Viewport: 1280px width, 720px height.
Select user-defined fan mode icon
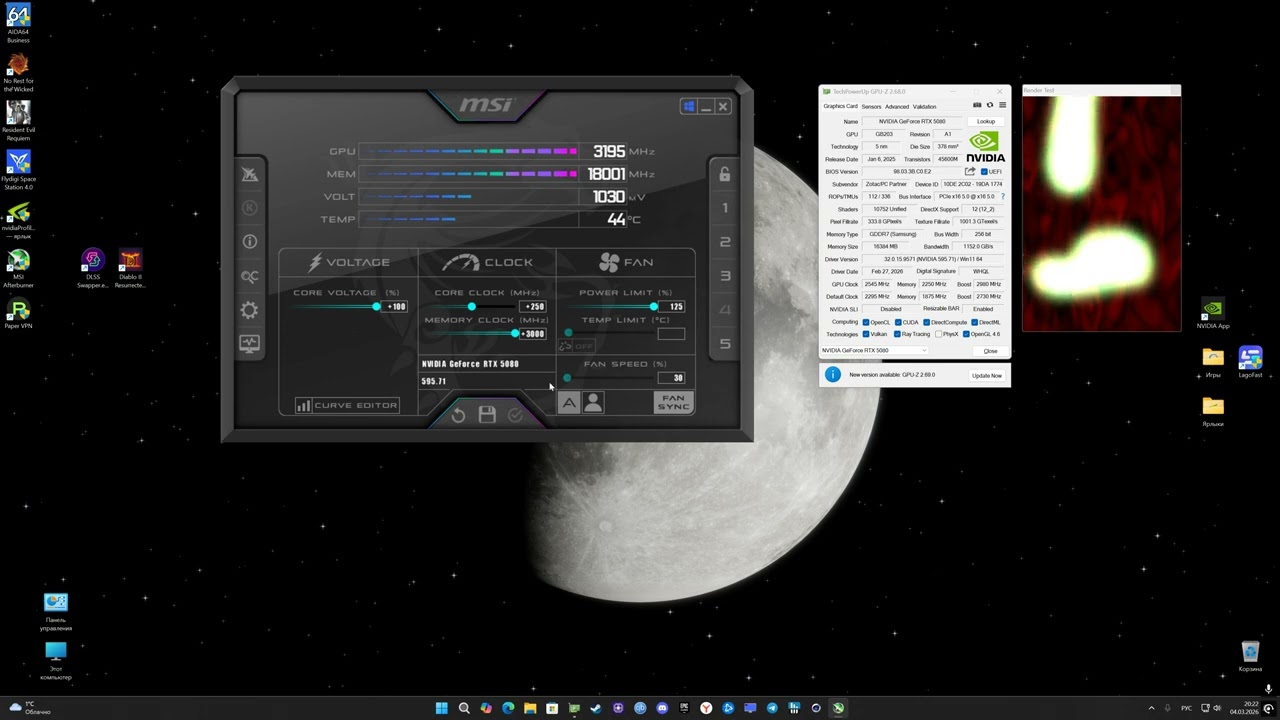tap(593, 402)
